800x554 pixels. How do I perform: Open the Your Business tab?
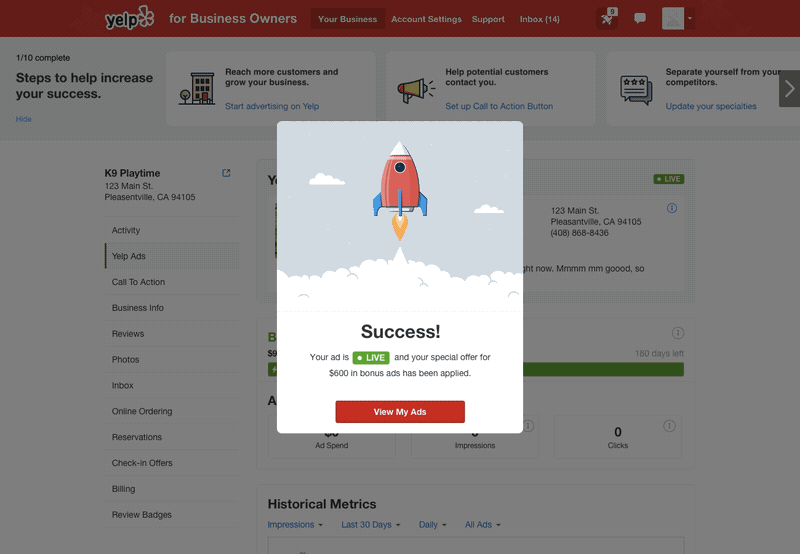(x=347, y=19)
